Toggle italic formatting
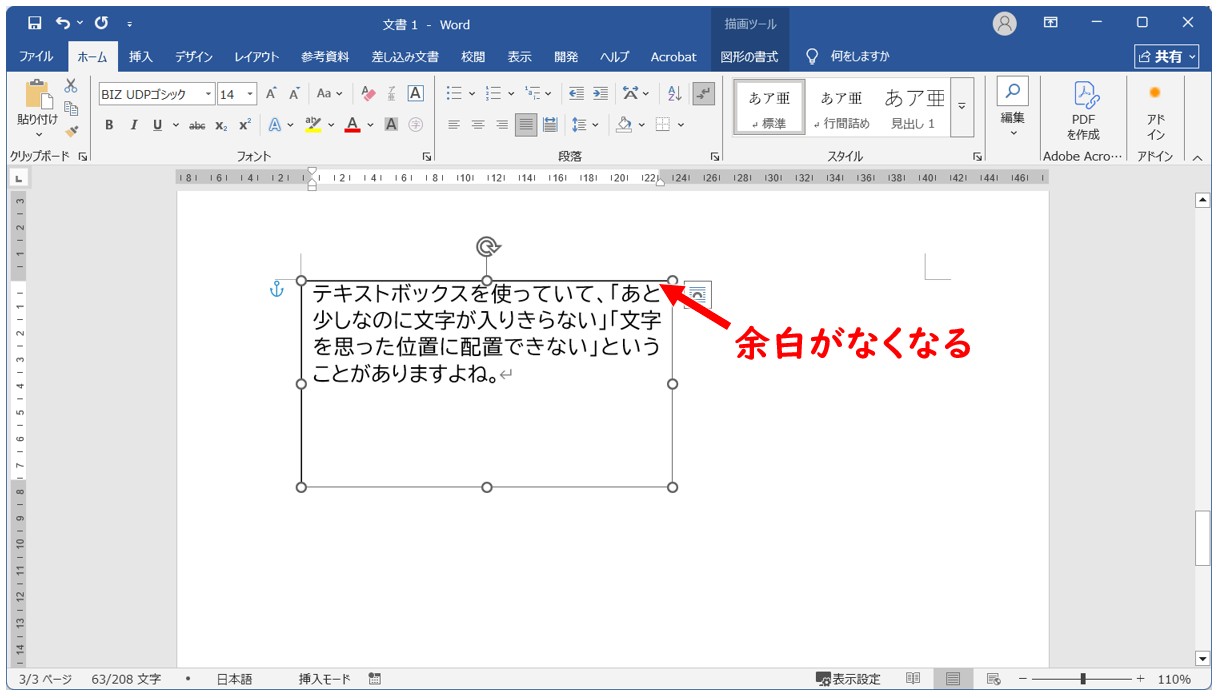Viewport: 1218px width, 698px height. click(133, 125)
